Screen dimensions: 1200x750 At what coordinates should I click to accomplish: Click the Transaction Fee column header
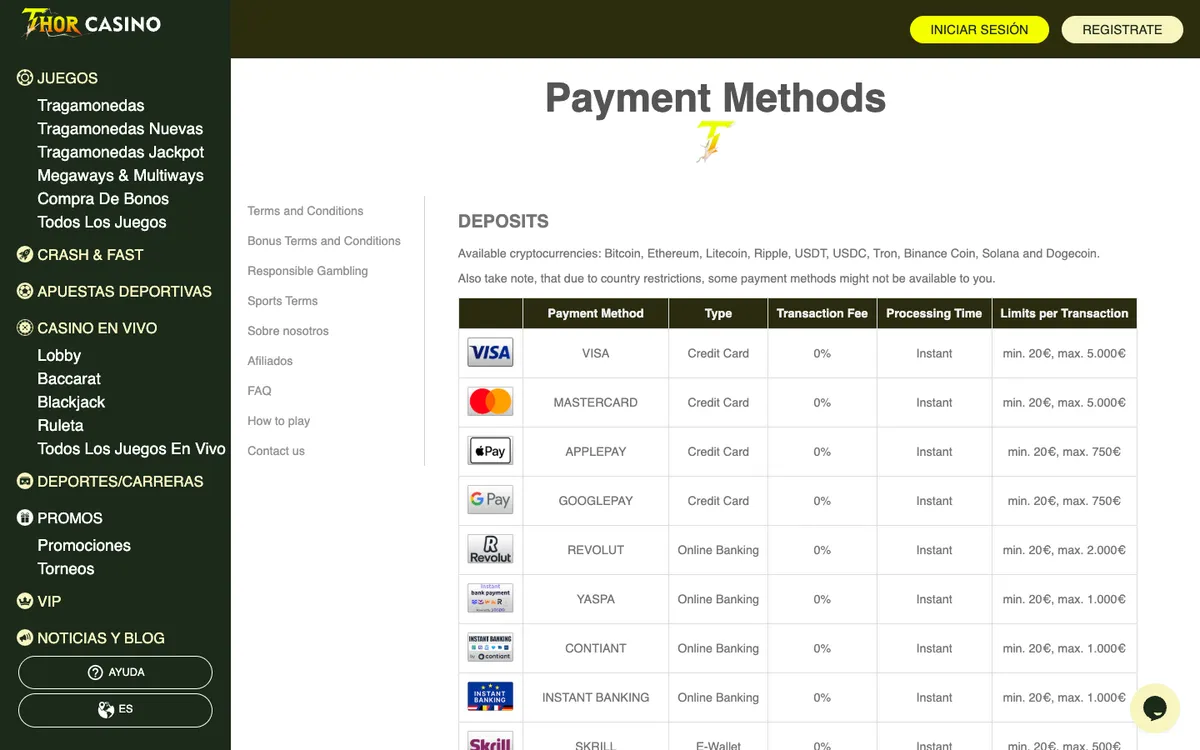click(822, 313)
